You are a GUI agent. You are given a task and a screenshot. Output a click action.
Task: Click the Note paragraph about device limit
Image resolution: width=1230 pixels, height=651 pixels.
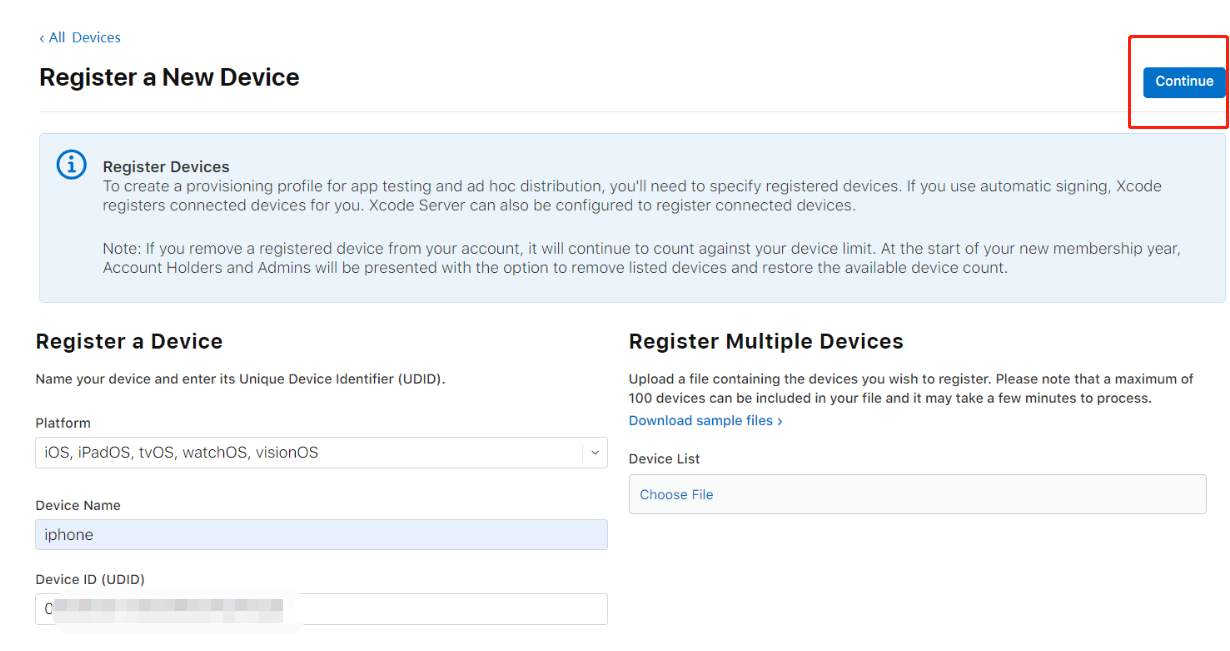[640, 258]
